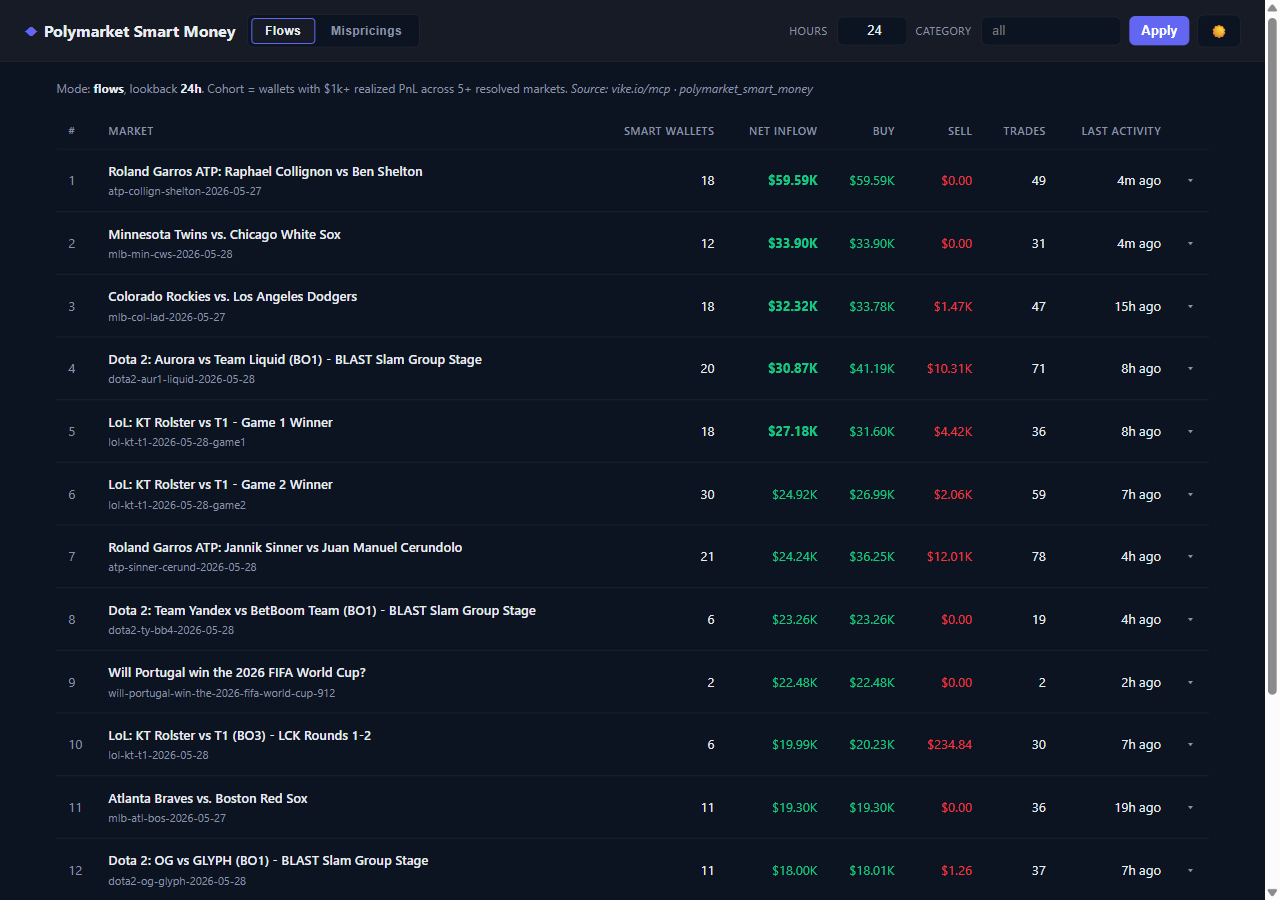Open Dota 2 Aurora vs Team Liquid market
This screenshot has width=1280, height=900.
click(295, 360)
